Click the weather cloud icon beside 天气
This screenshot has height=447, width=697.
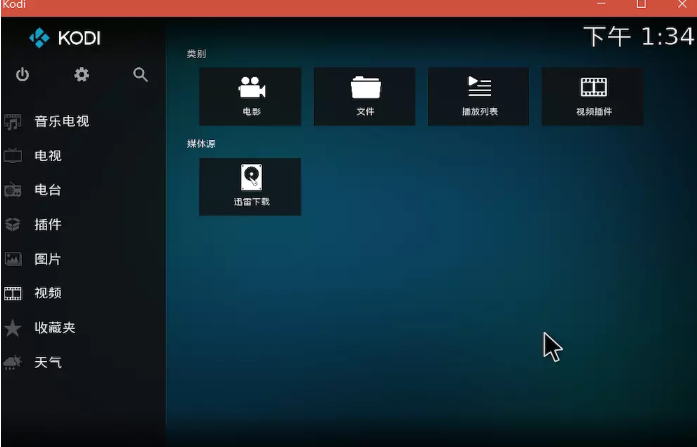coord(13,363)
